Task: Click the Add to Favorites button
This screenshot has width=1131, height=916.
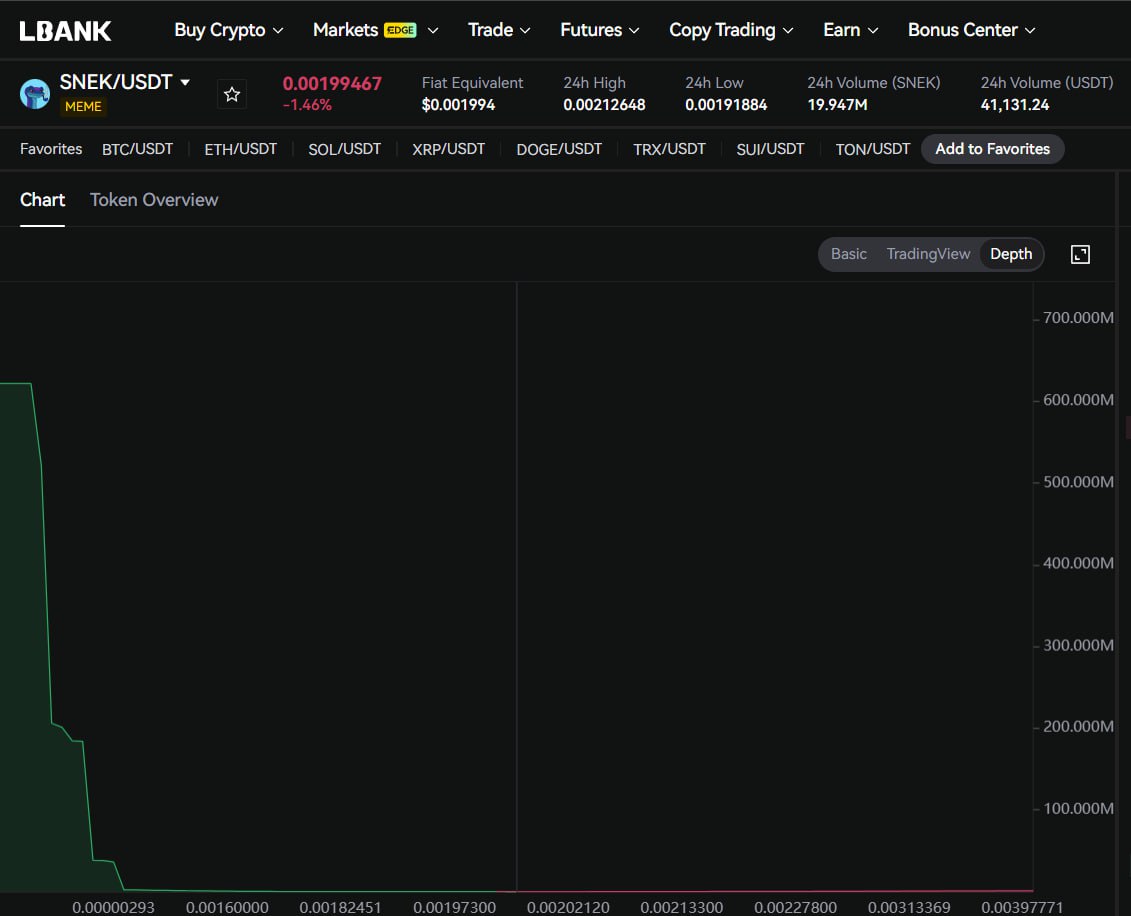Action: coord(993,149)
